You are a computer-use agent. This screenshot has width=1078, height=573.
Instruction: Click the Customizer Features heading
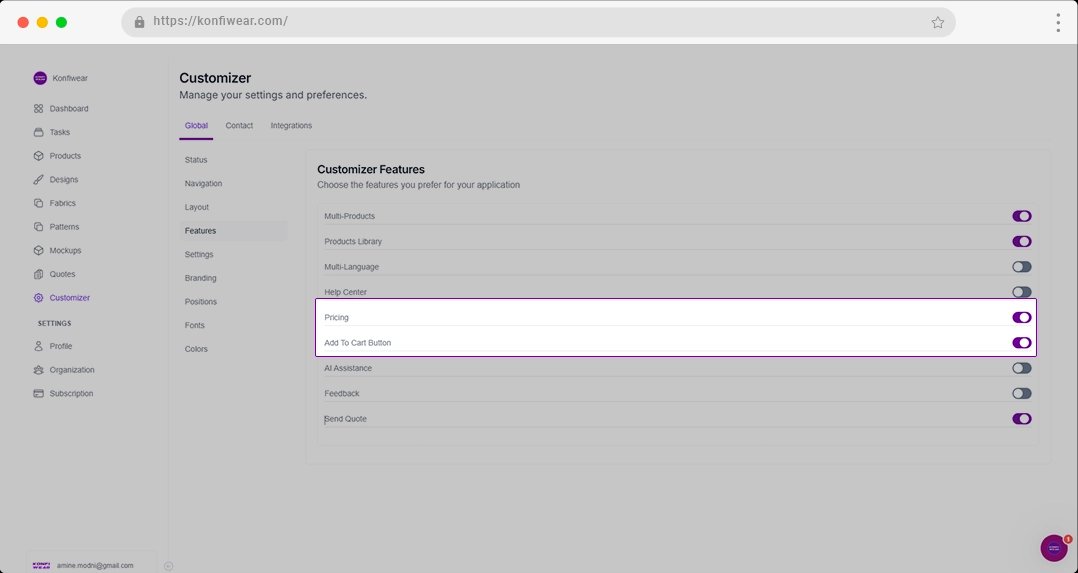click(371, 169)
